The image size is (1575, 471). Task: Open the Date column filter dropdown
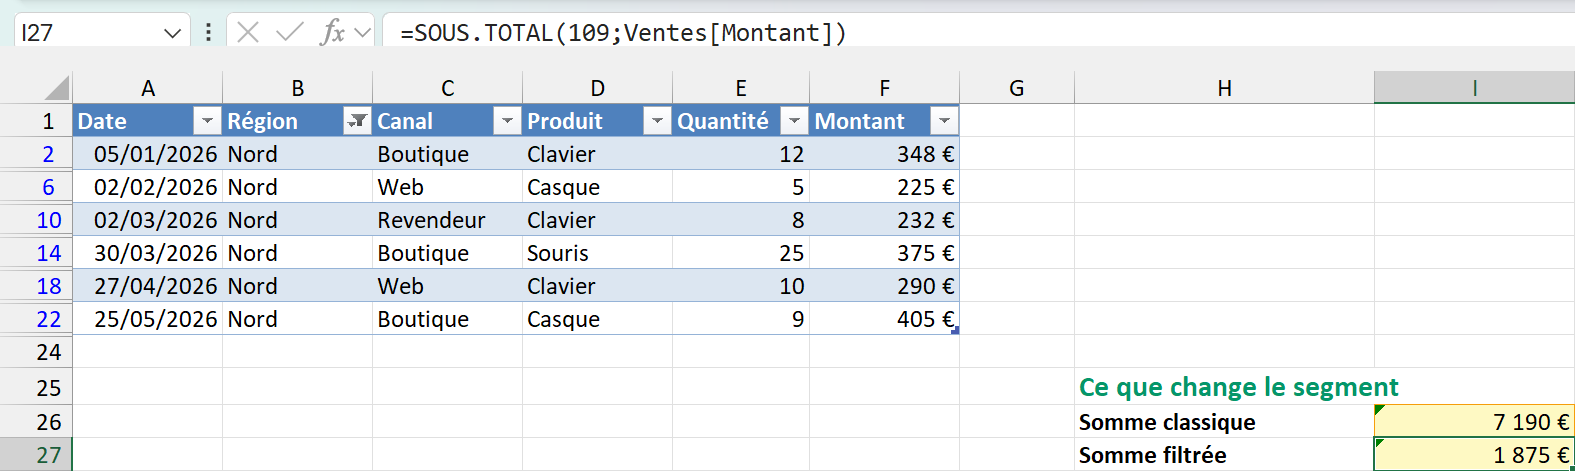tap(207, 121)
